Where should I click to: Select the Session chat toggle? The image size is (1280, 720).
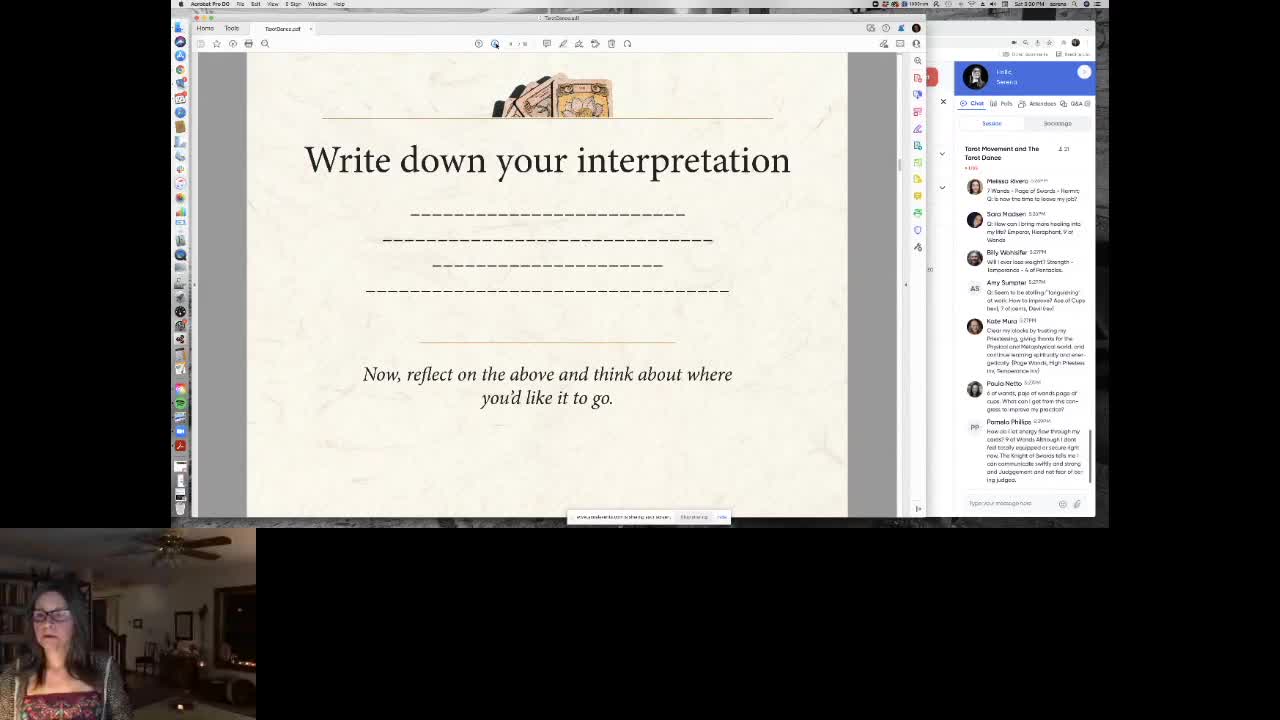click(991, 123)
